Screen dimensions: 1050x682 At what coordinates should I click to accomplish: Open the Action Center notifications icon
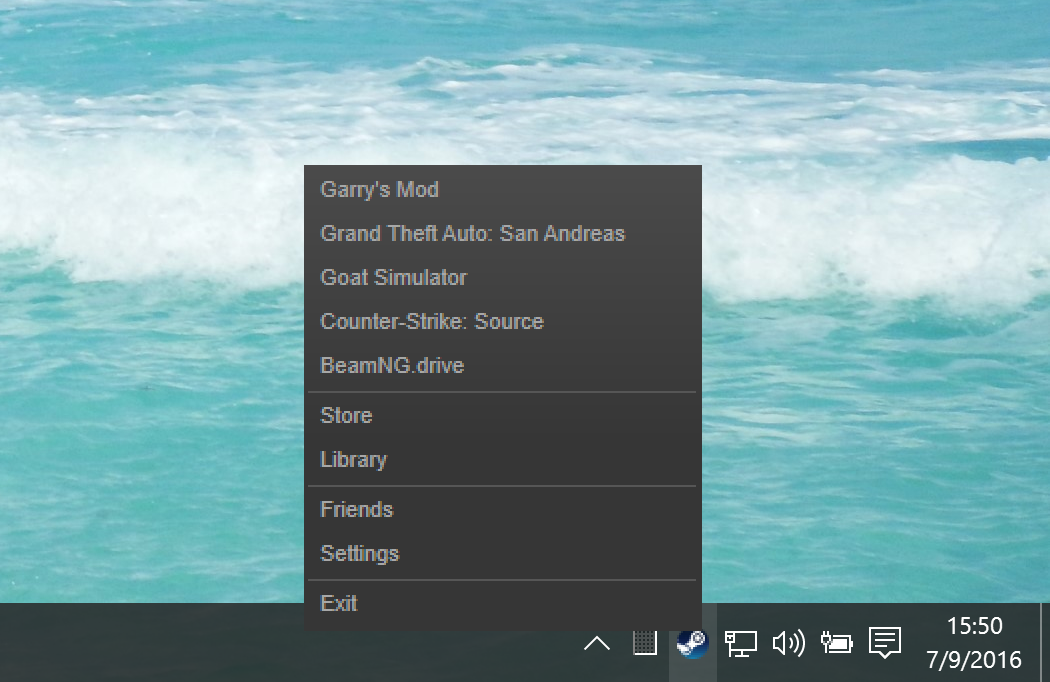pos(885,643)
